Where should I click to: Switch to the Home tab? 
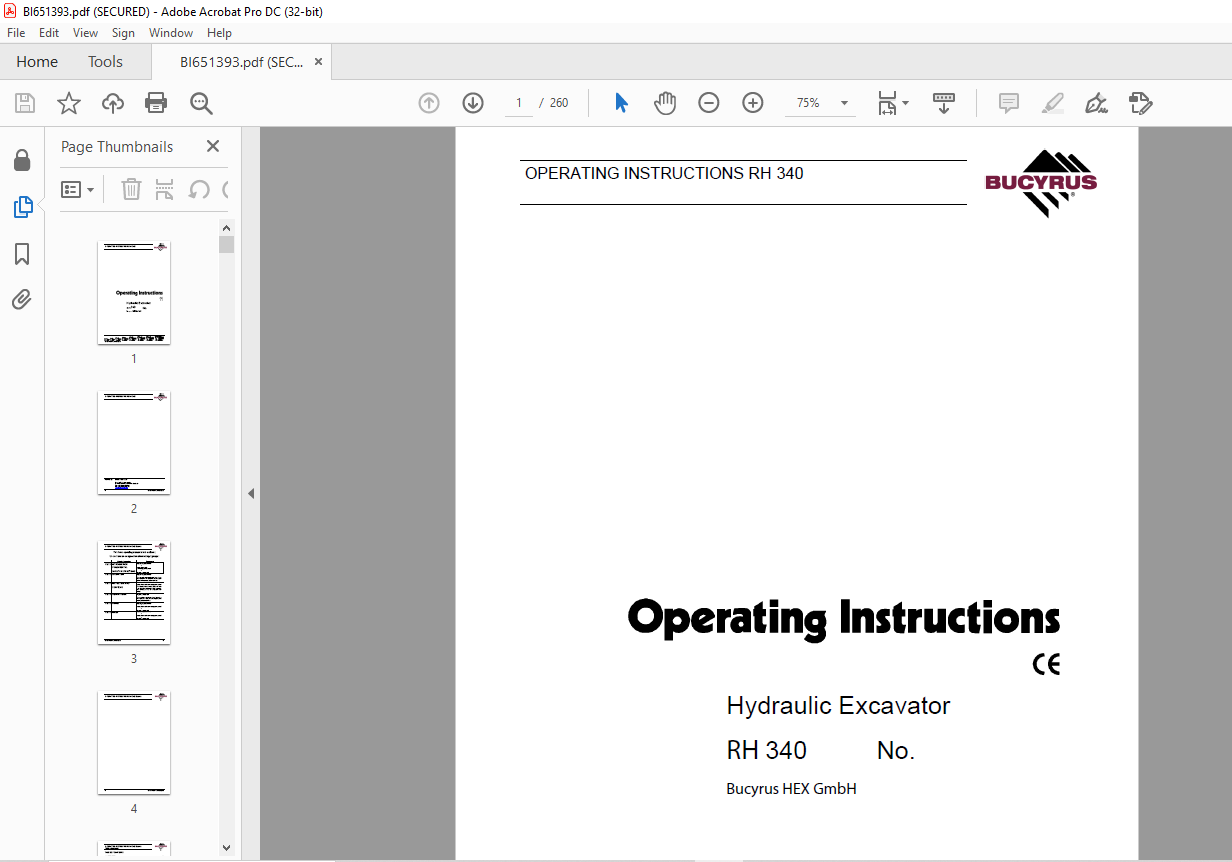37,62
